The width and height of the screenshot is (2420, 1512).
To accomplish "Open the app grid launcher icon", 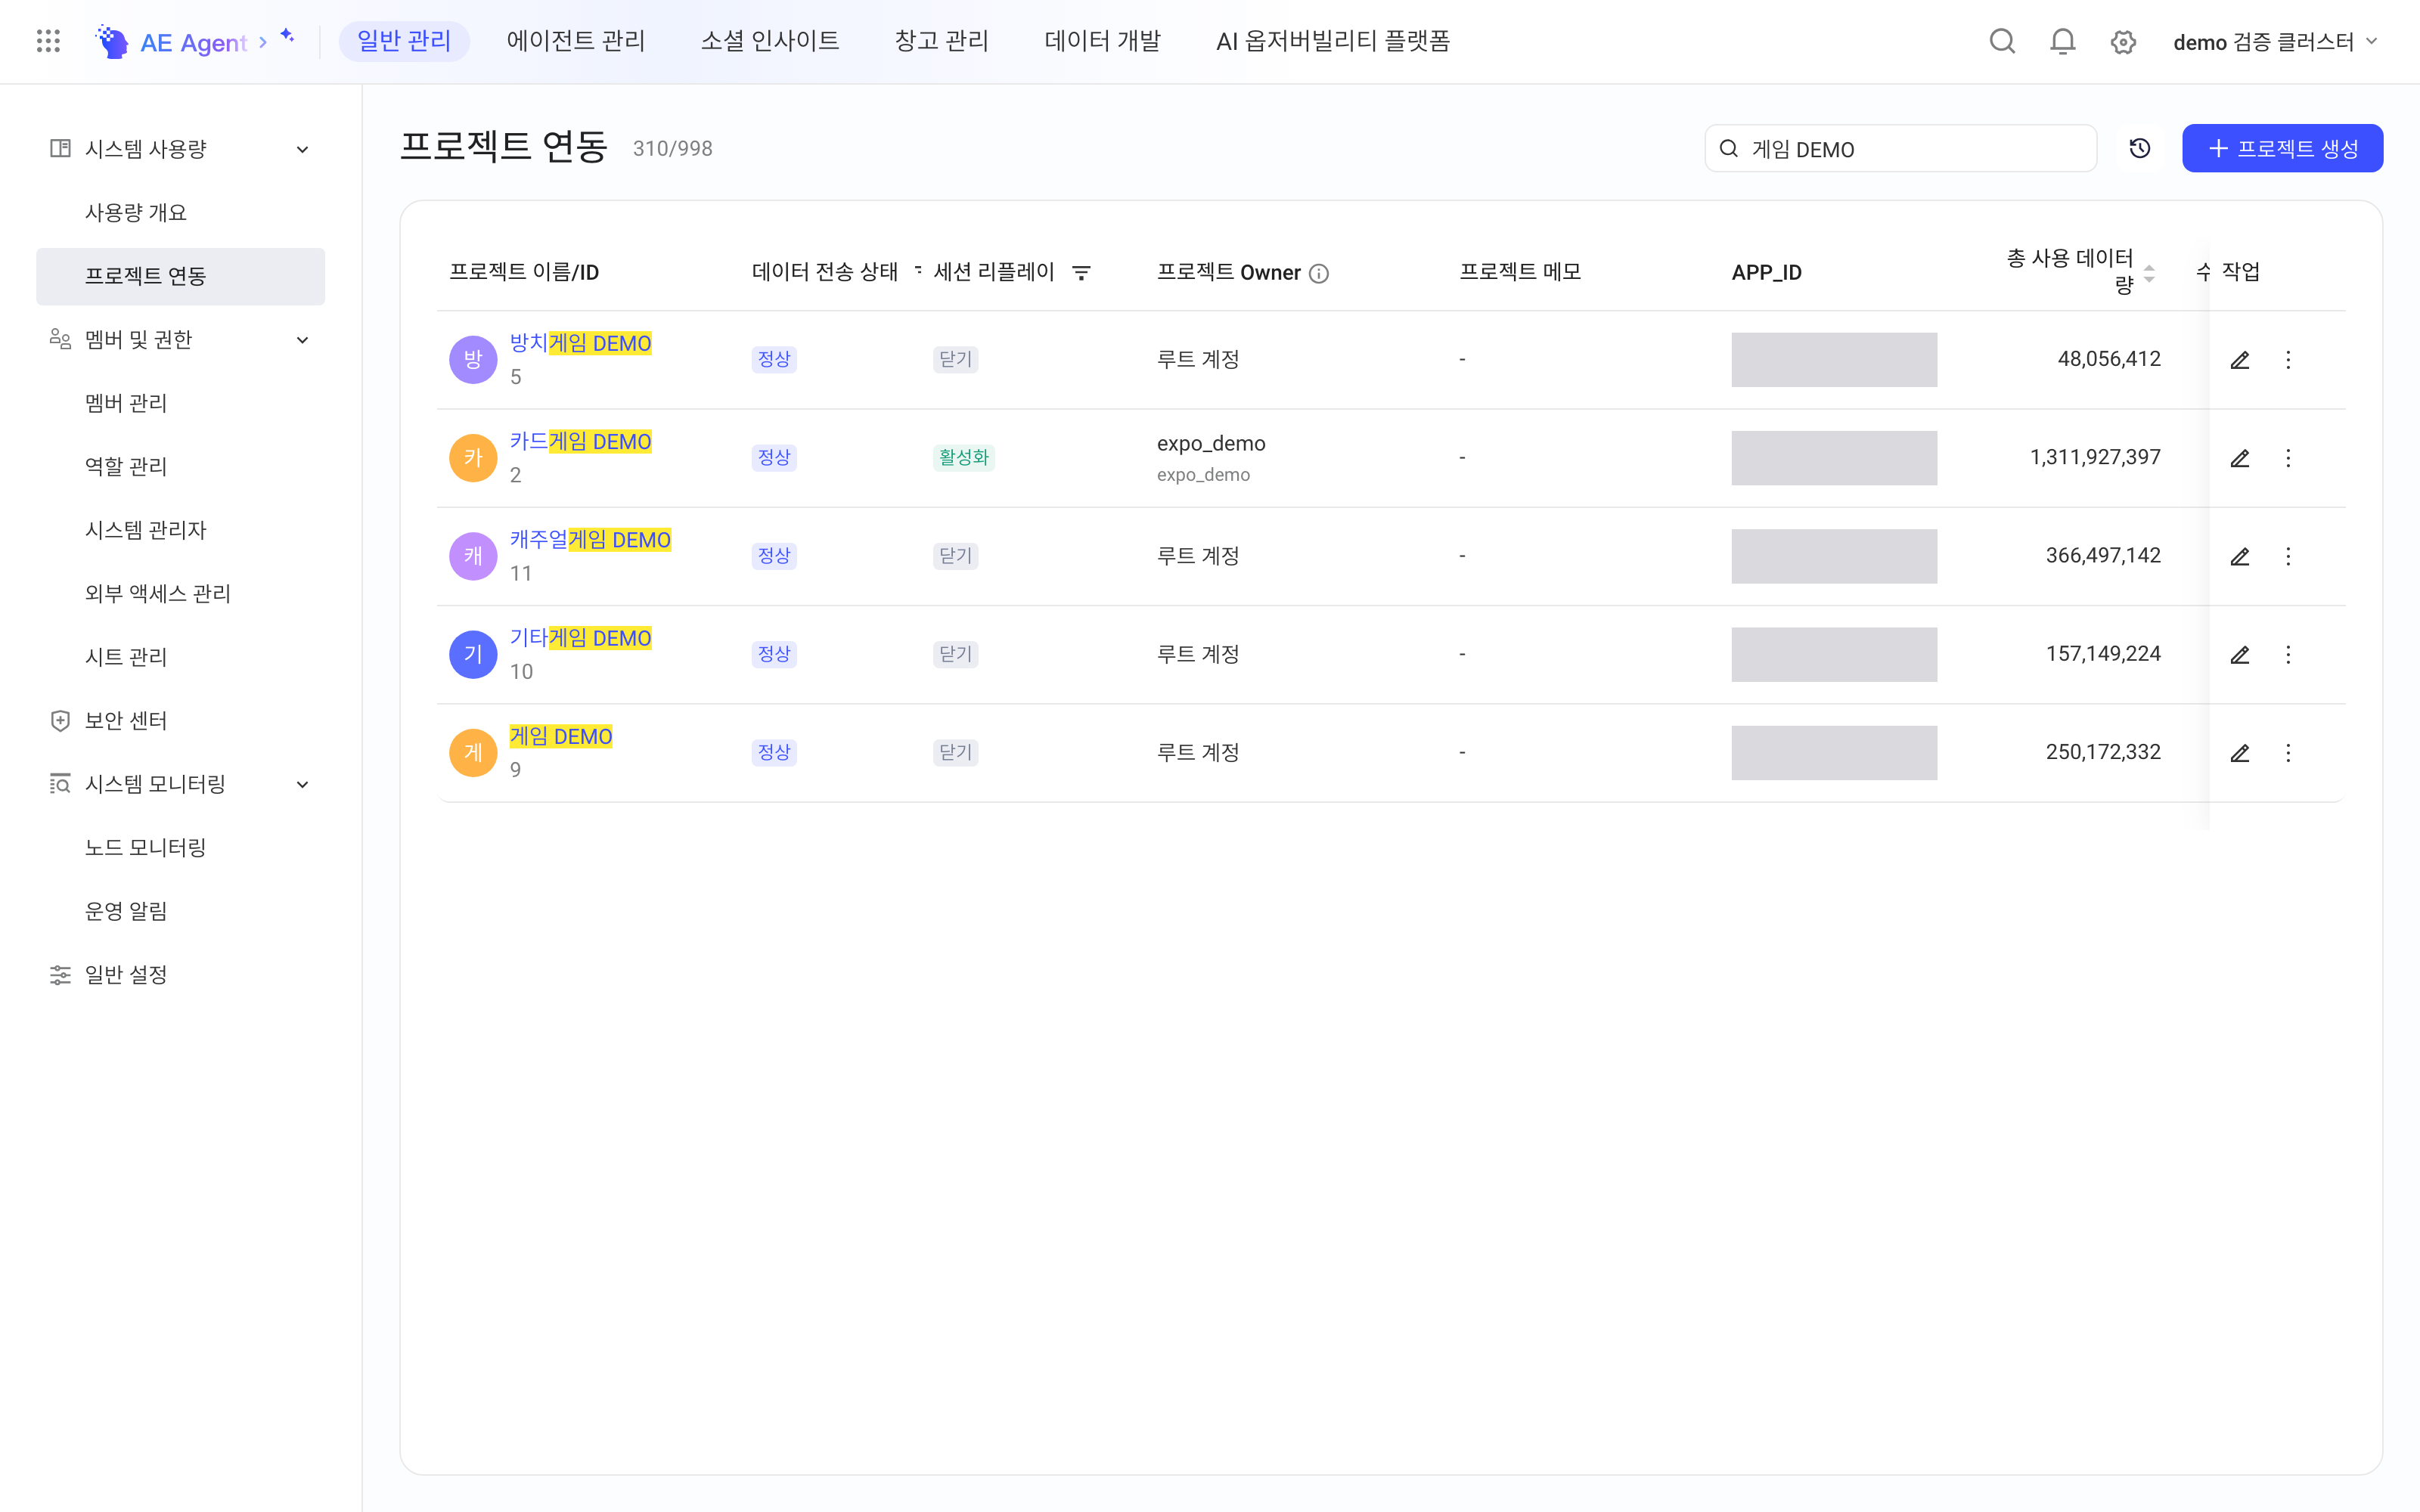I will tap(48, 41).
